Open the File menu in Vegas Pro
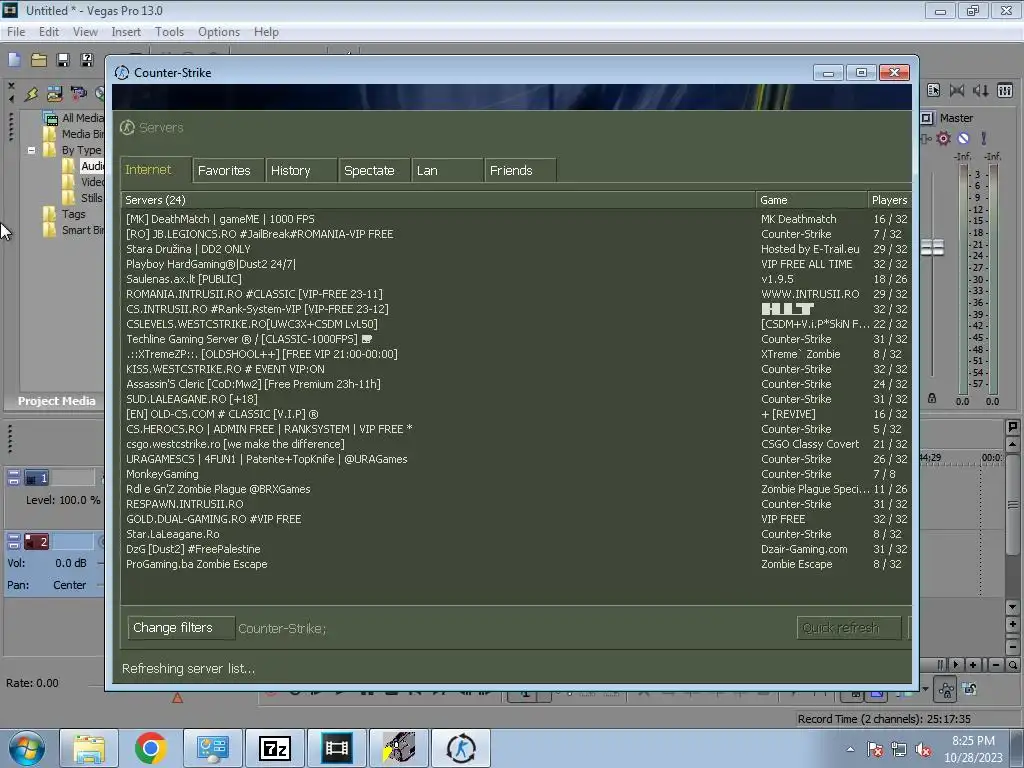1024x768 pixels. pyautogui.click(x=16, y=32)
